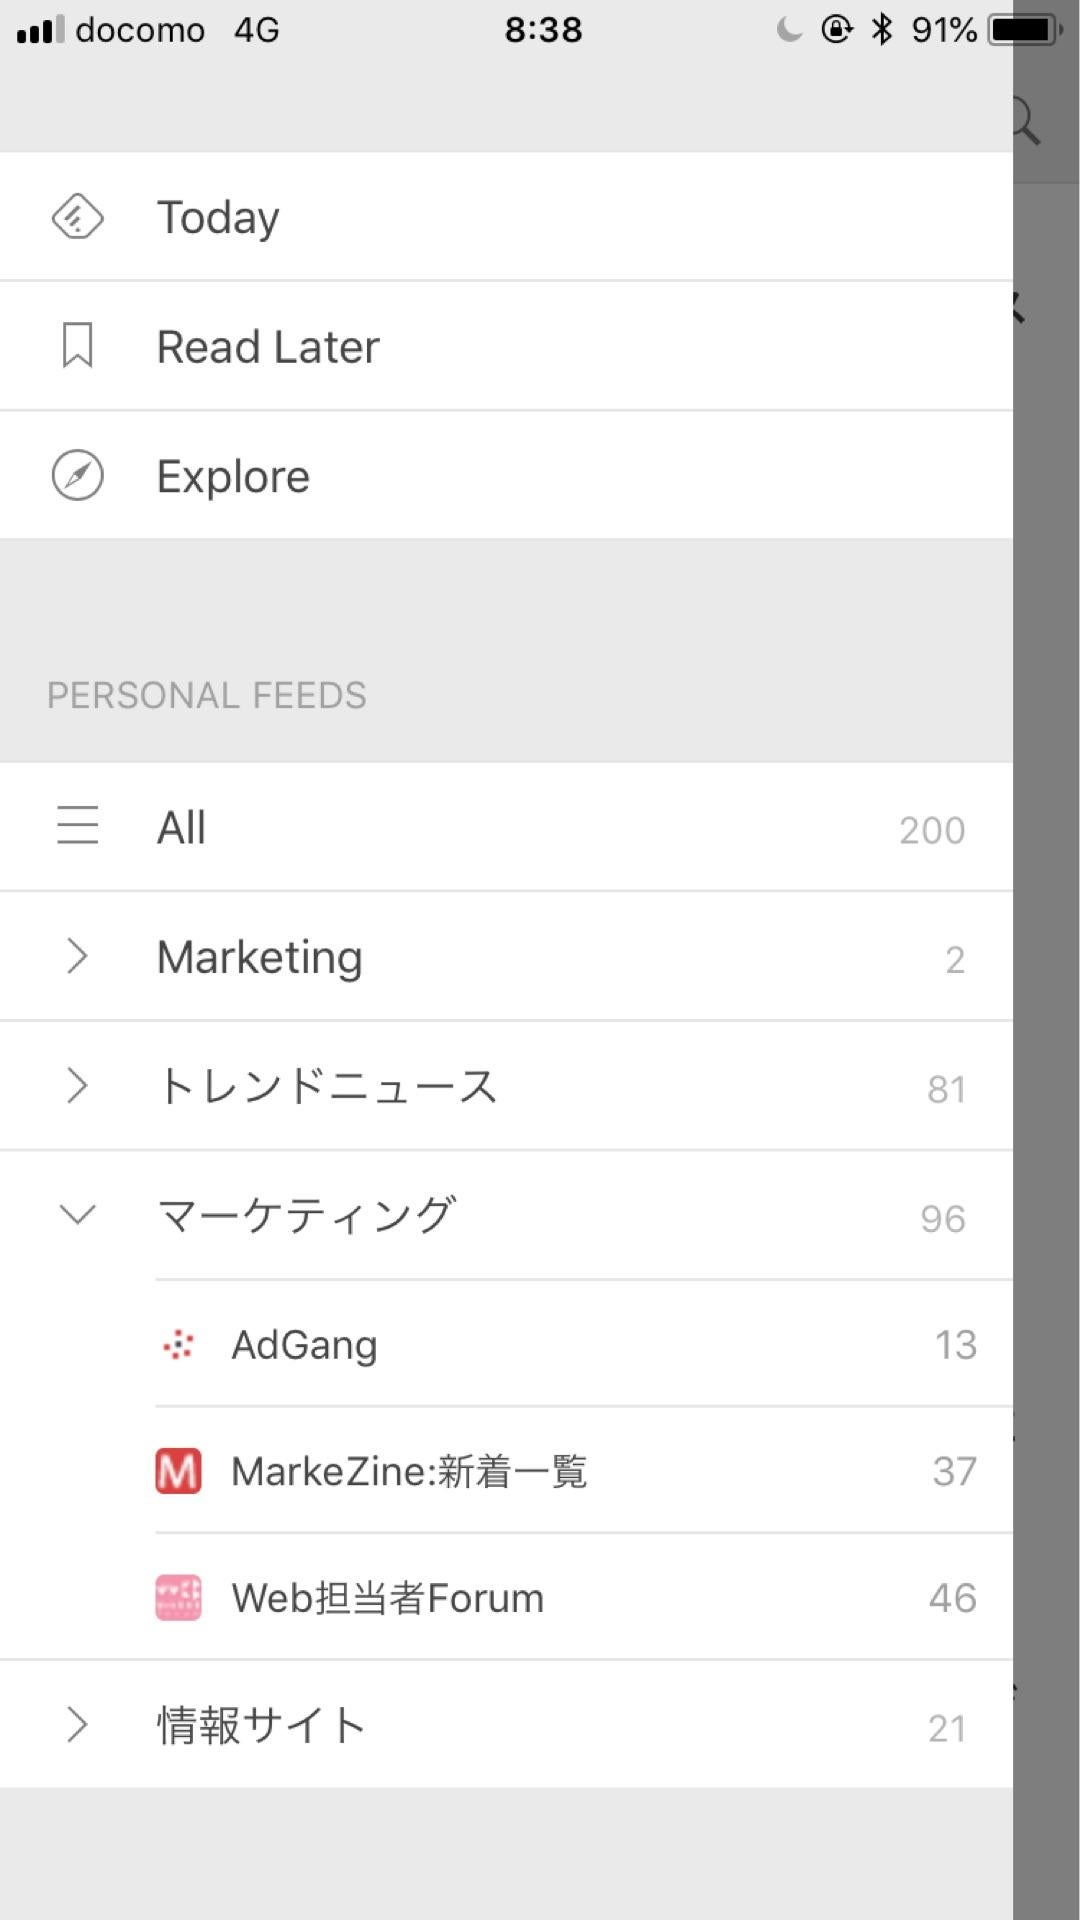Open the Read Later list
Viewport: 1080px width, 1920px height.
point(268,347)
